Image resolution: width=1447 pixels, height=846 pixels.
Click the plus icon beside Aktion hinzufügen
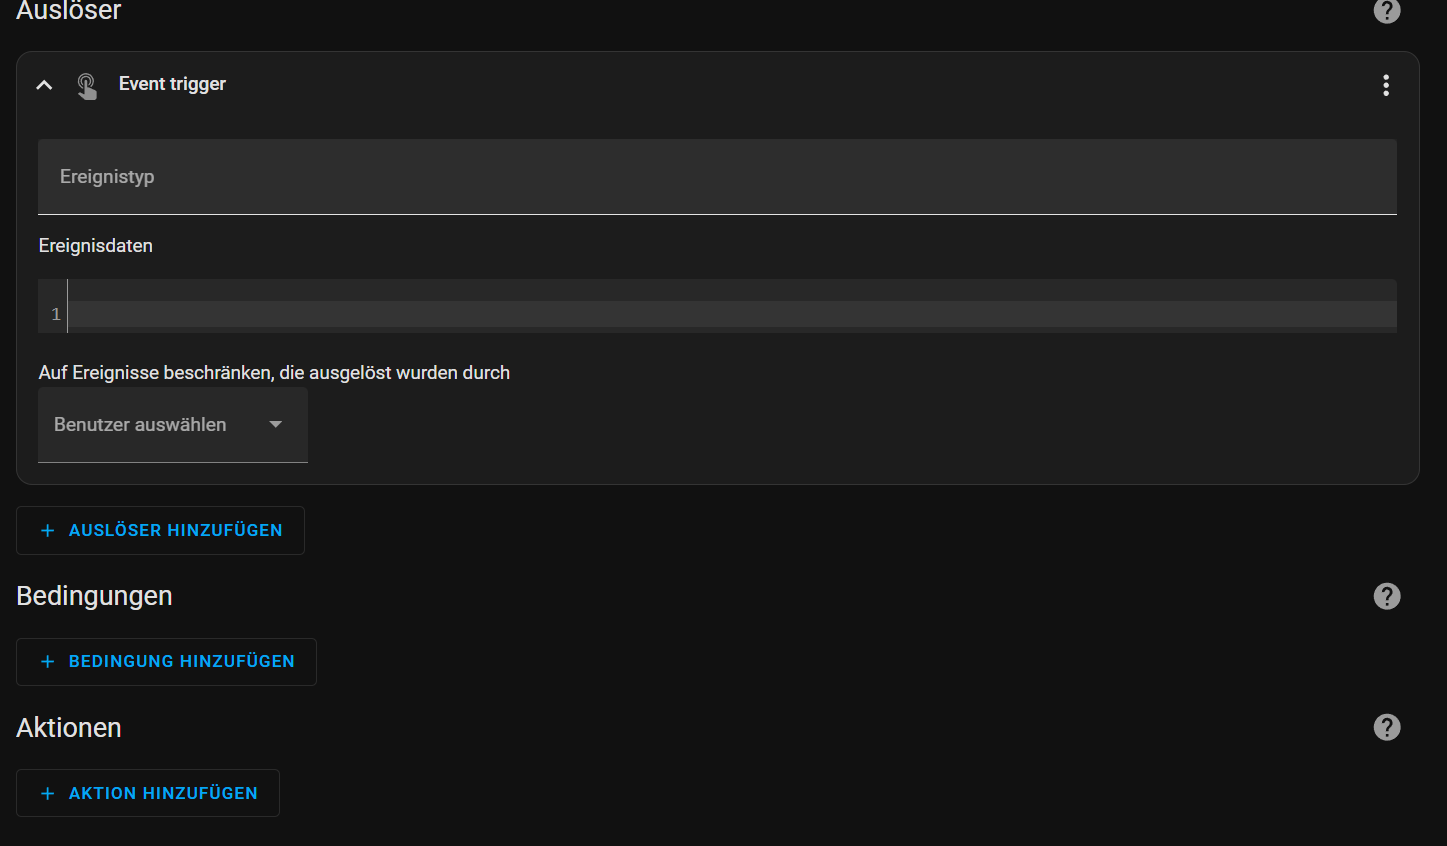[x=47, y=793]
